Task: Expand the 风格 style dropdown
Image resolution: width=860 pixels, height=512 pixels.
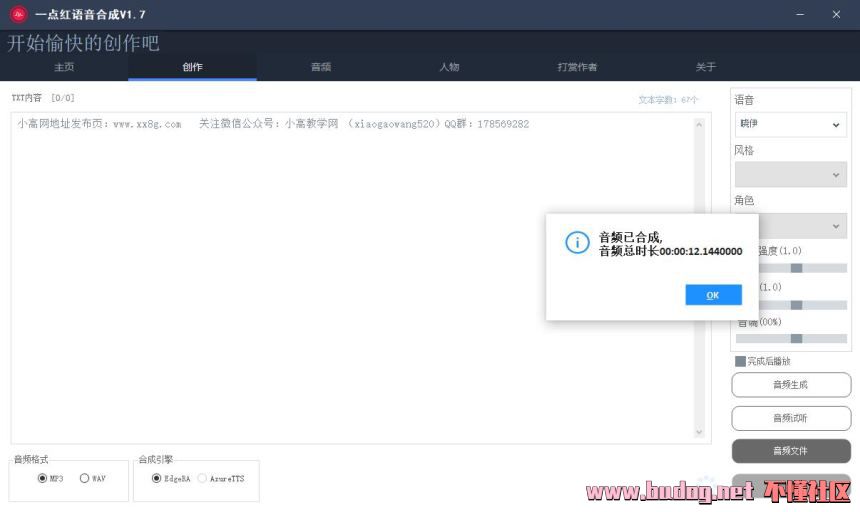Action: pos(790,175)
